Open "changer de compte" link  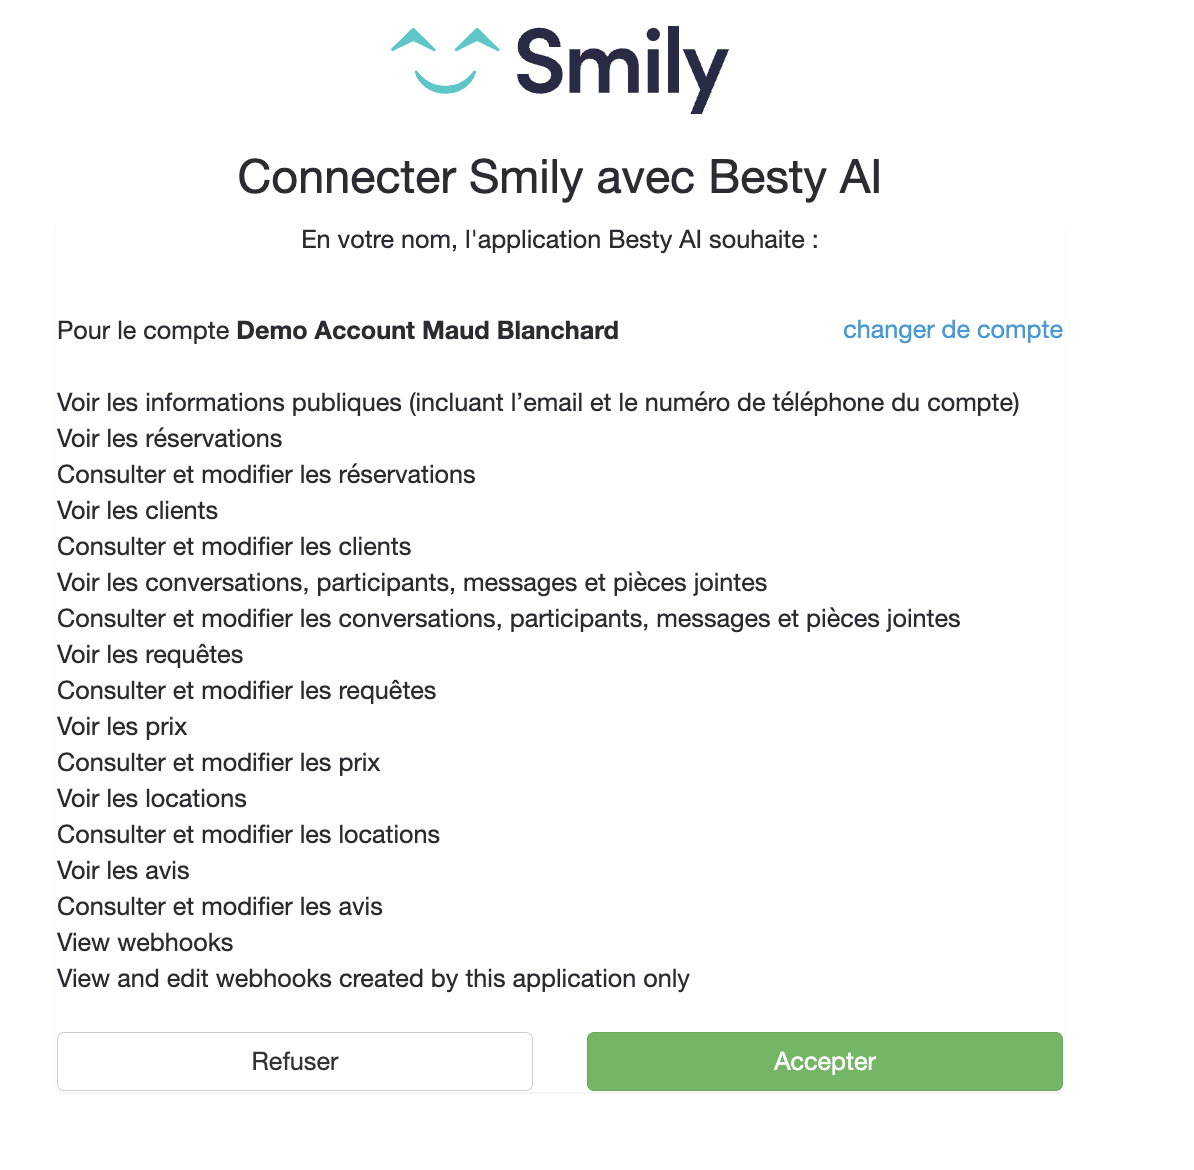click(952, 330)
